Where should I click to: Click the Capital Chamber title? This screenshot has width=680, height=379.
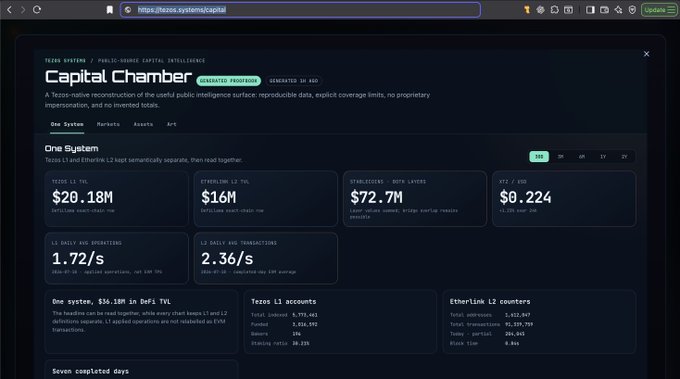click(x=118, y=77)
